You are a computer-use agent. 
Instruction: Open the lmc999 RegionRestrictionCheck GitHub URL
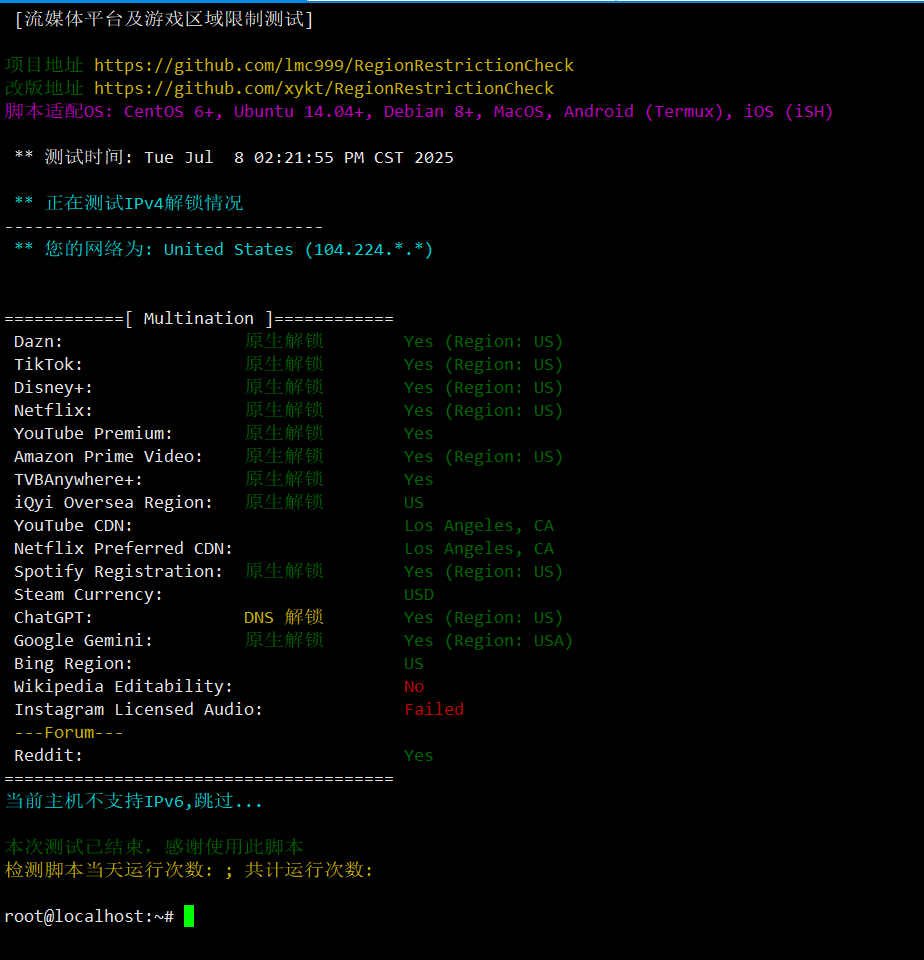point(334,66)
